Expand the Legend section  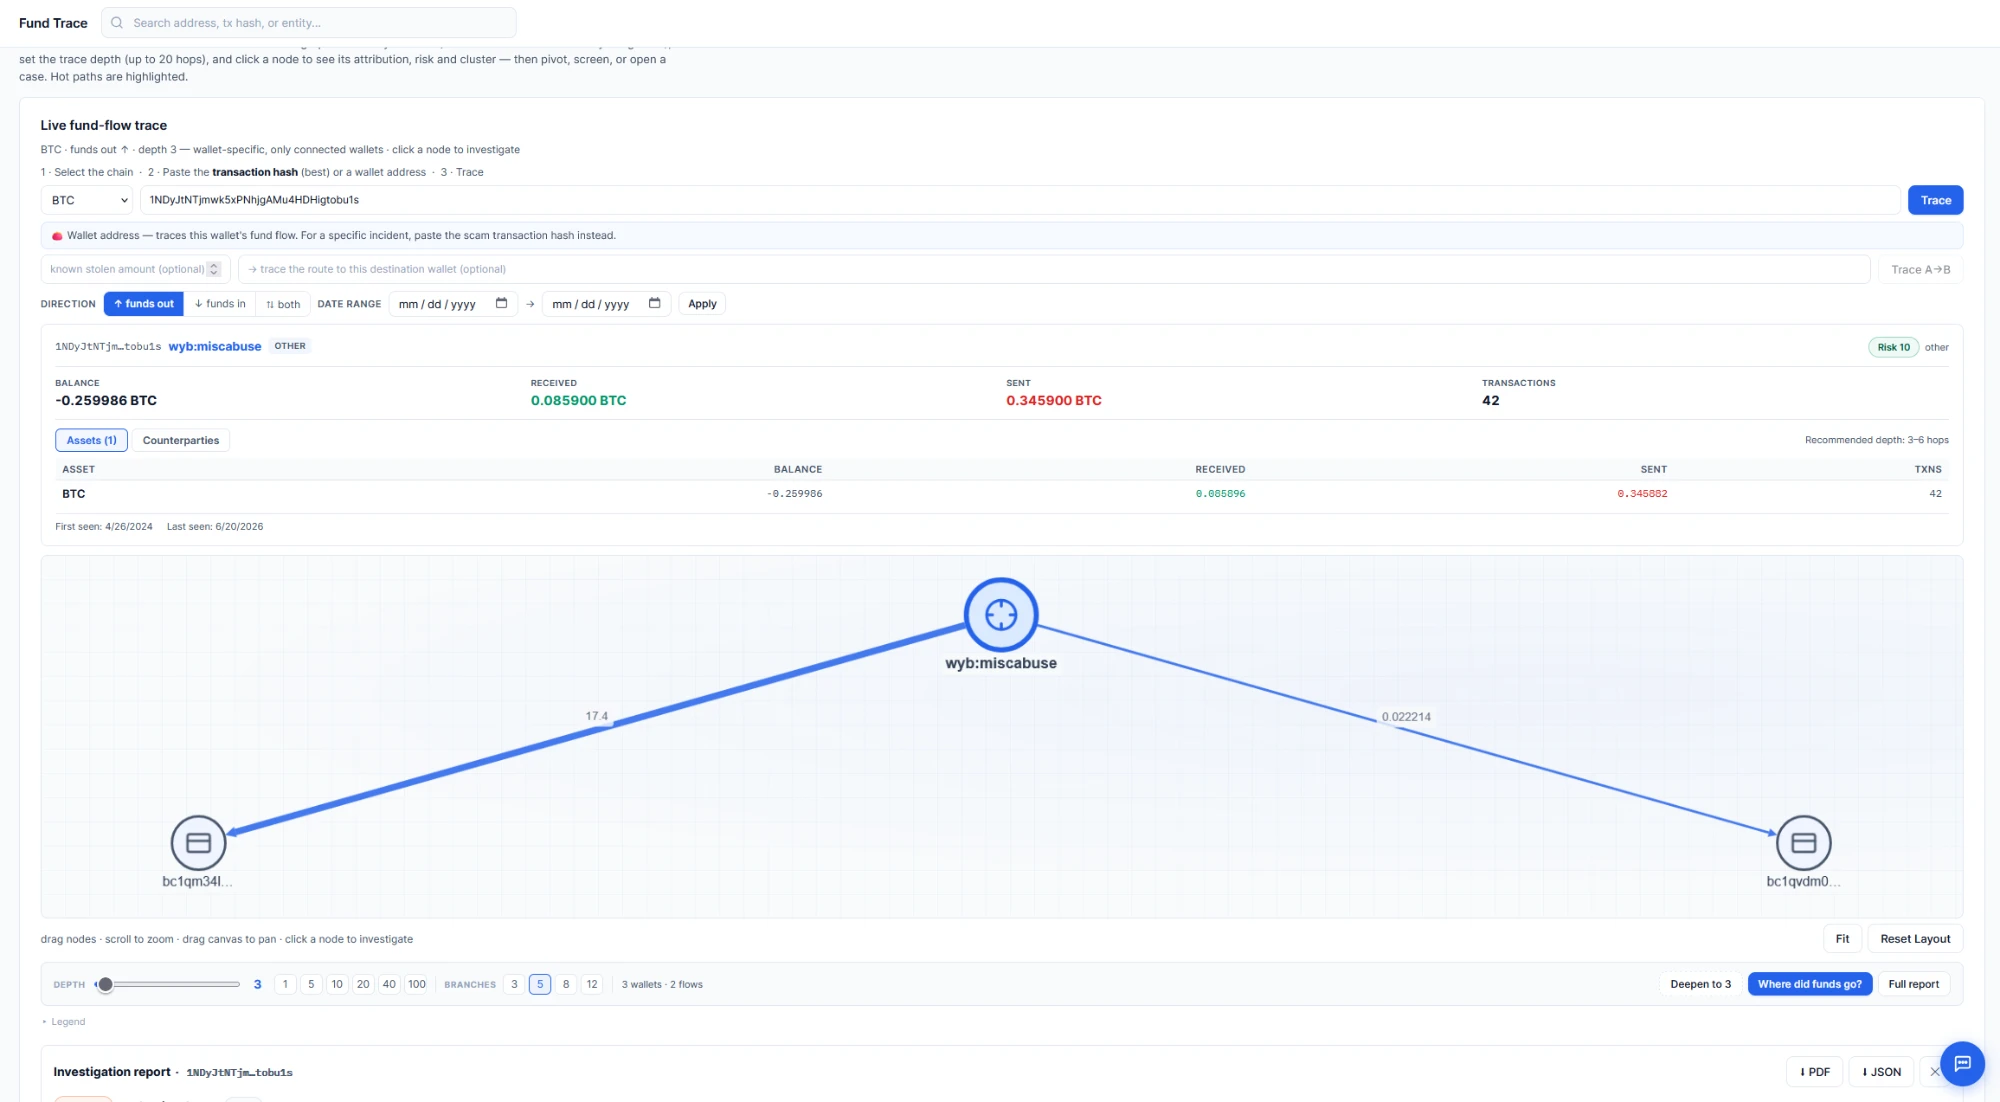(x=64, y=1021)
